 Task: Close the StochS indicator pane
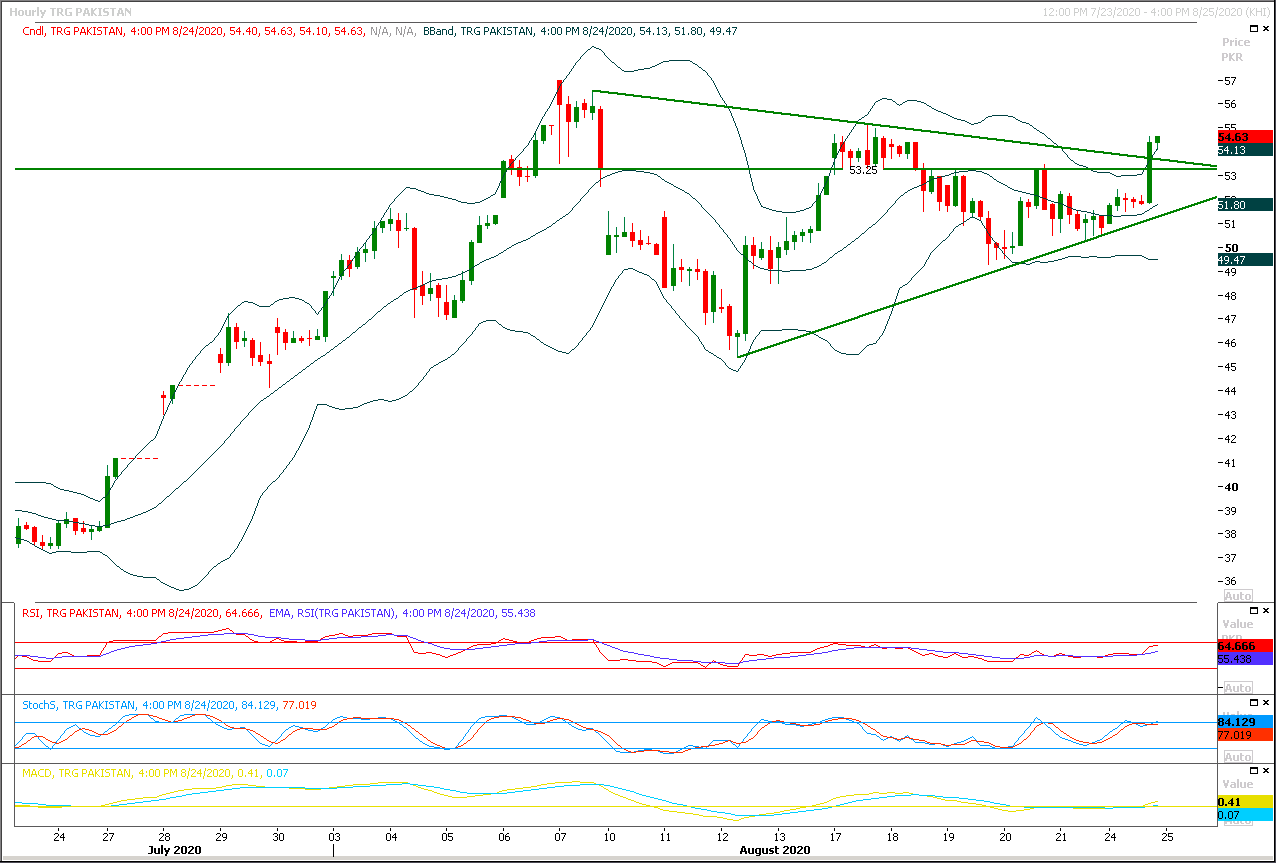[x=1267, y=703]
